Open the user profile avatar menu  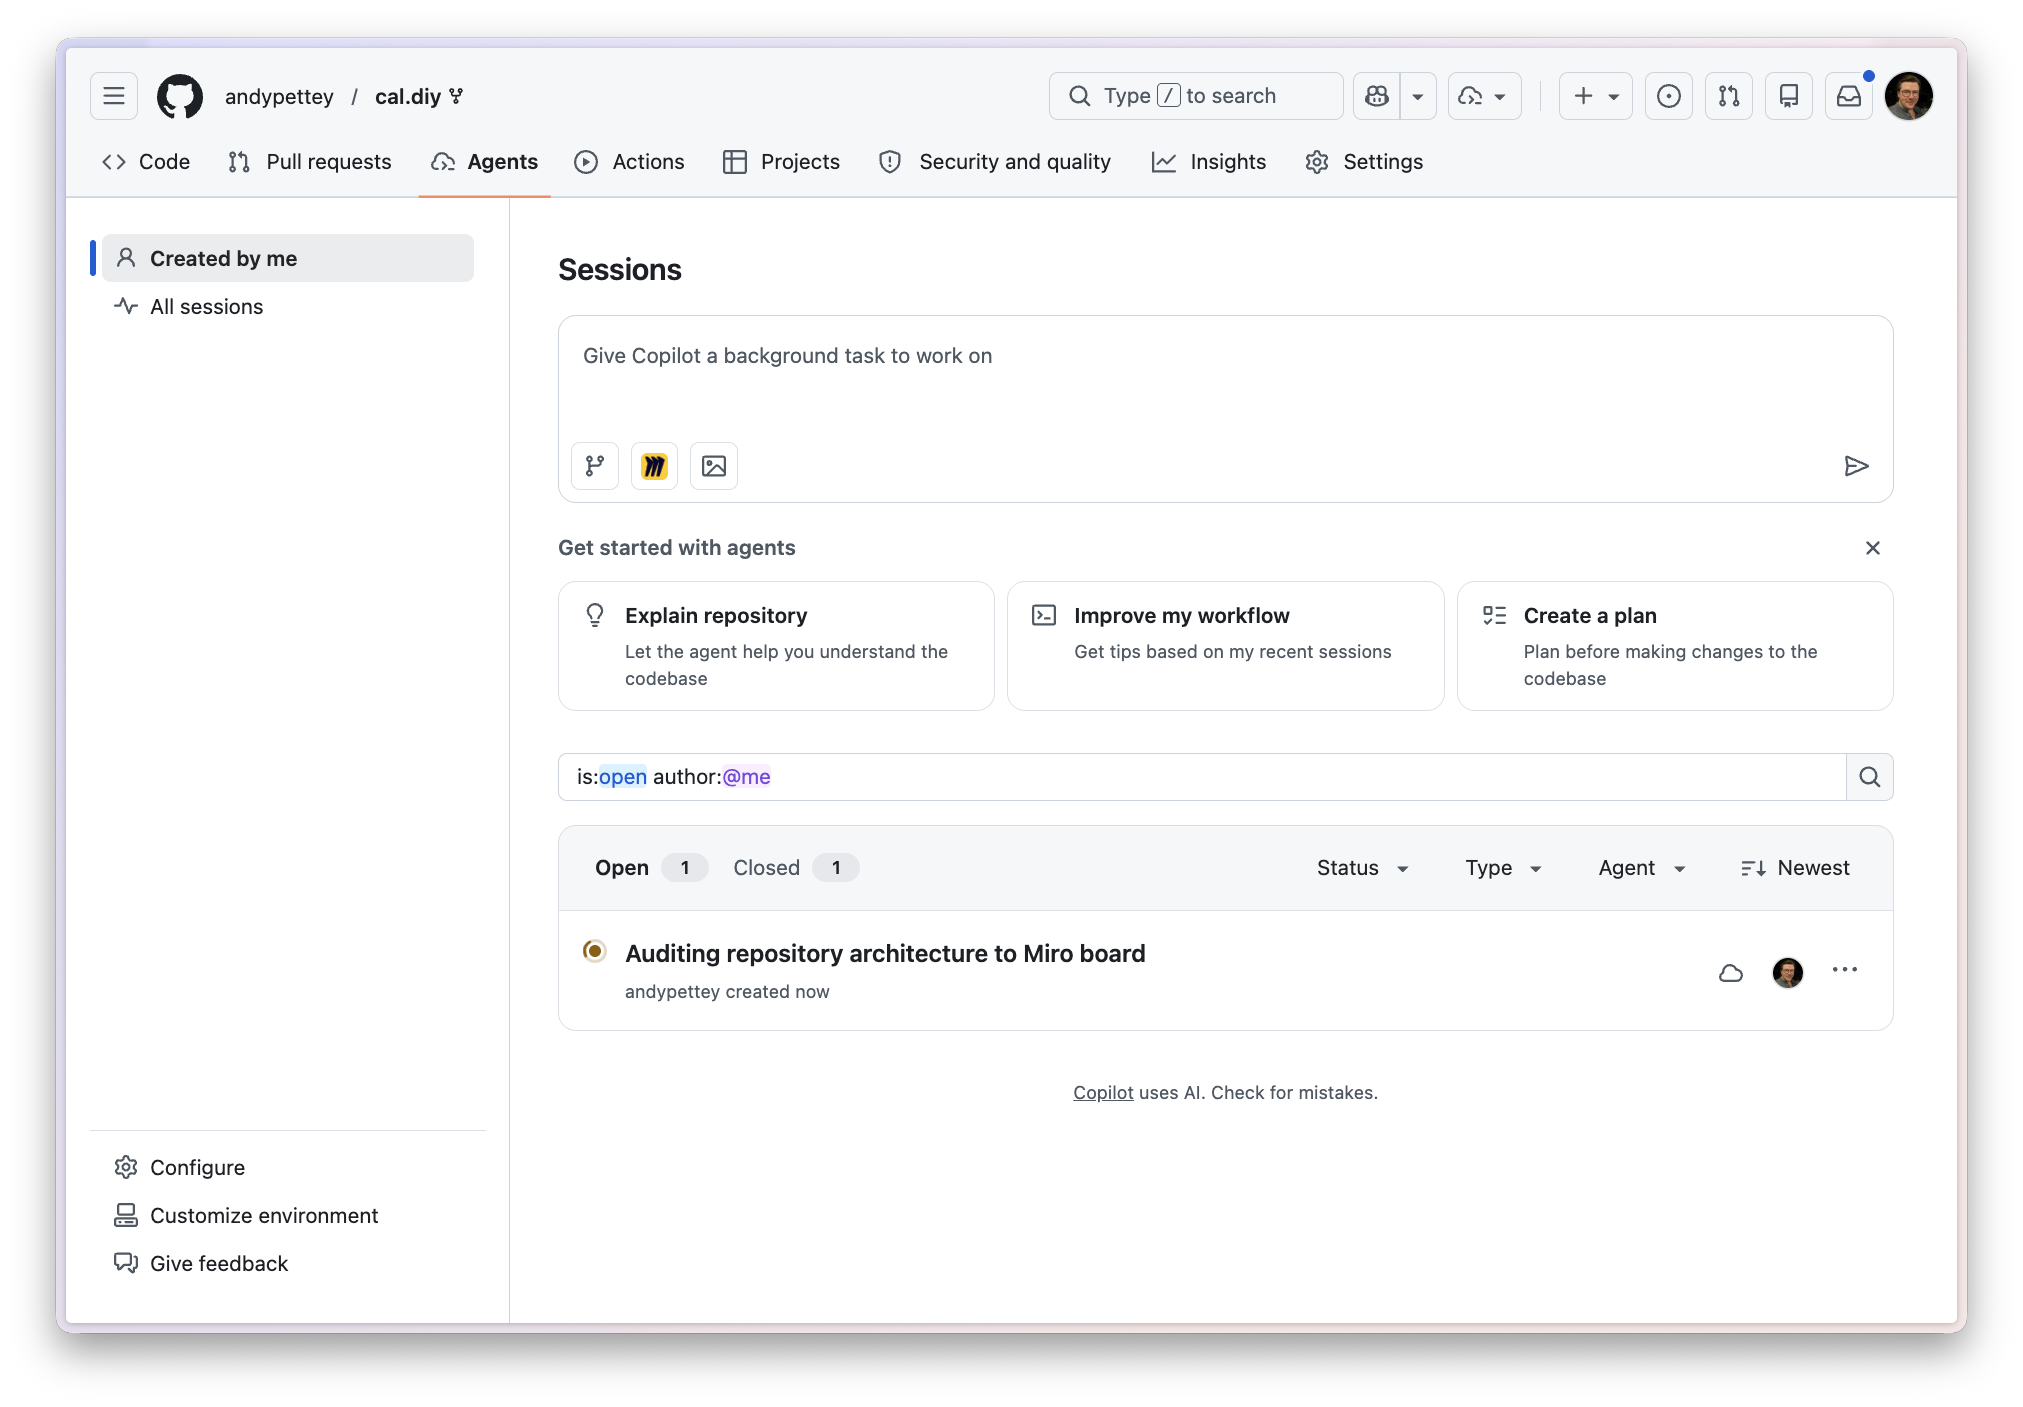coord(1909,96)
